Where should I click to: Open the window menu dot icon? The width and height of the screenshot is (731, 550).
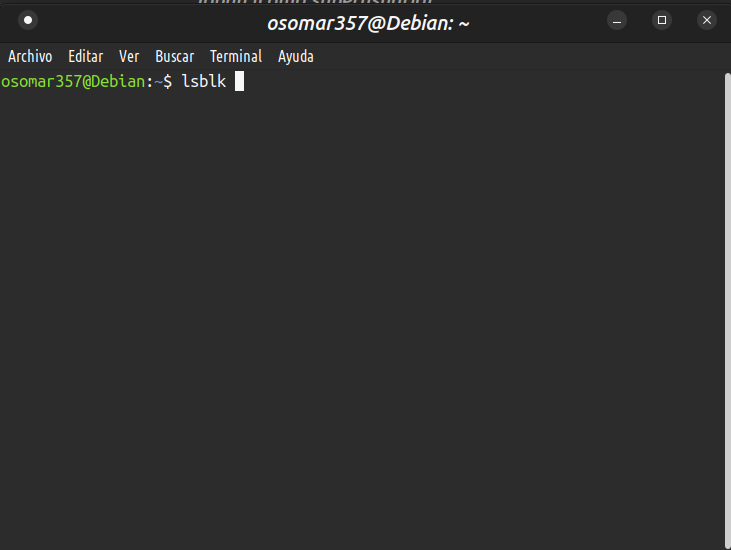[x=28, y=20]
